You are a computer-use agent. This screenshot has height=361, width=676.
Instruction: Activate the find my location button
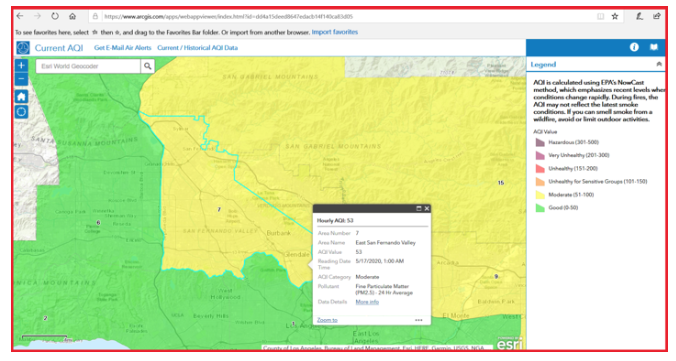pos(21,112)
